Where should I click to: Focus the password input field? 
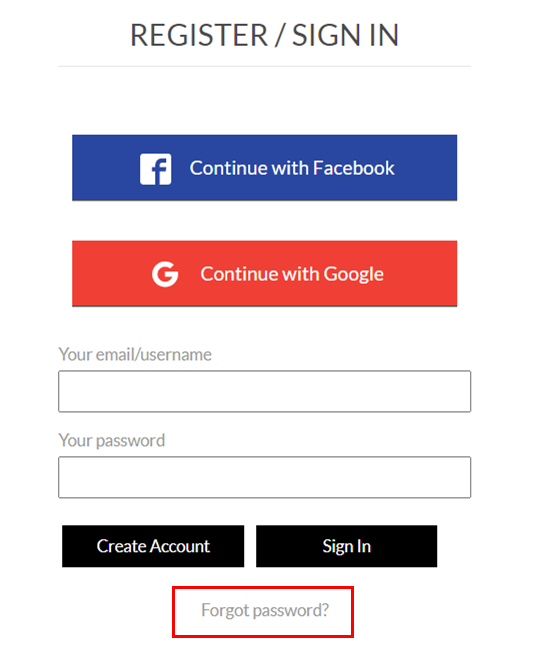click(265, 477)
